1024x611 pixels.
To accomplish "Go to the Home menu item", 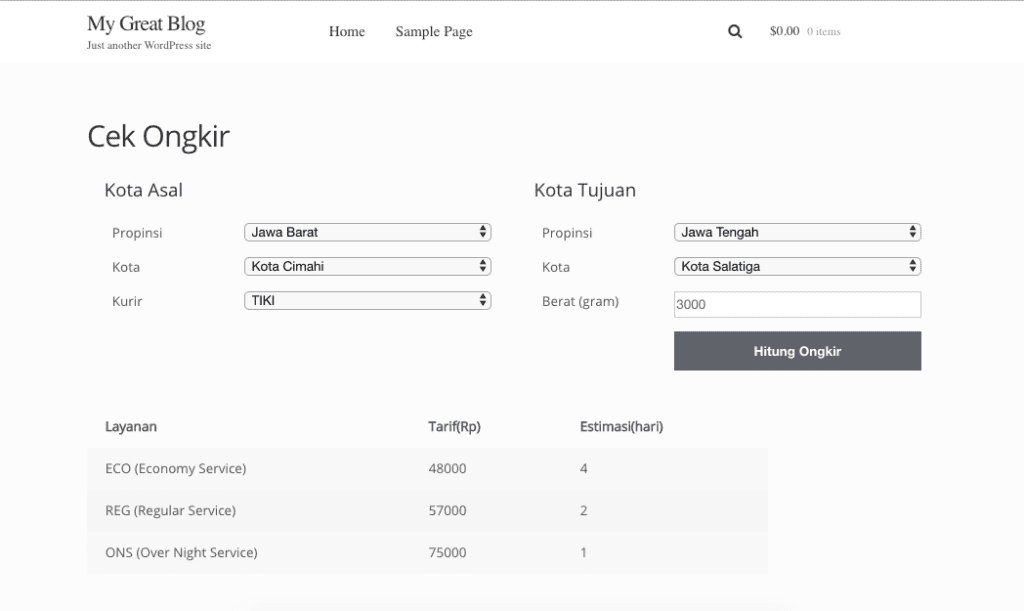I will (347, 31).
